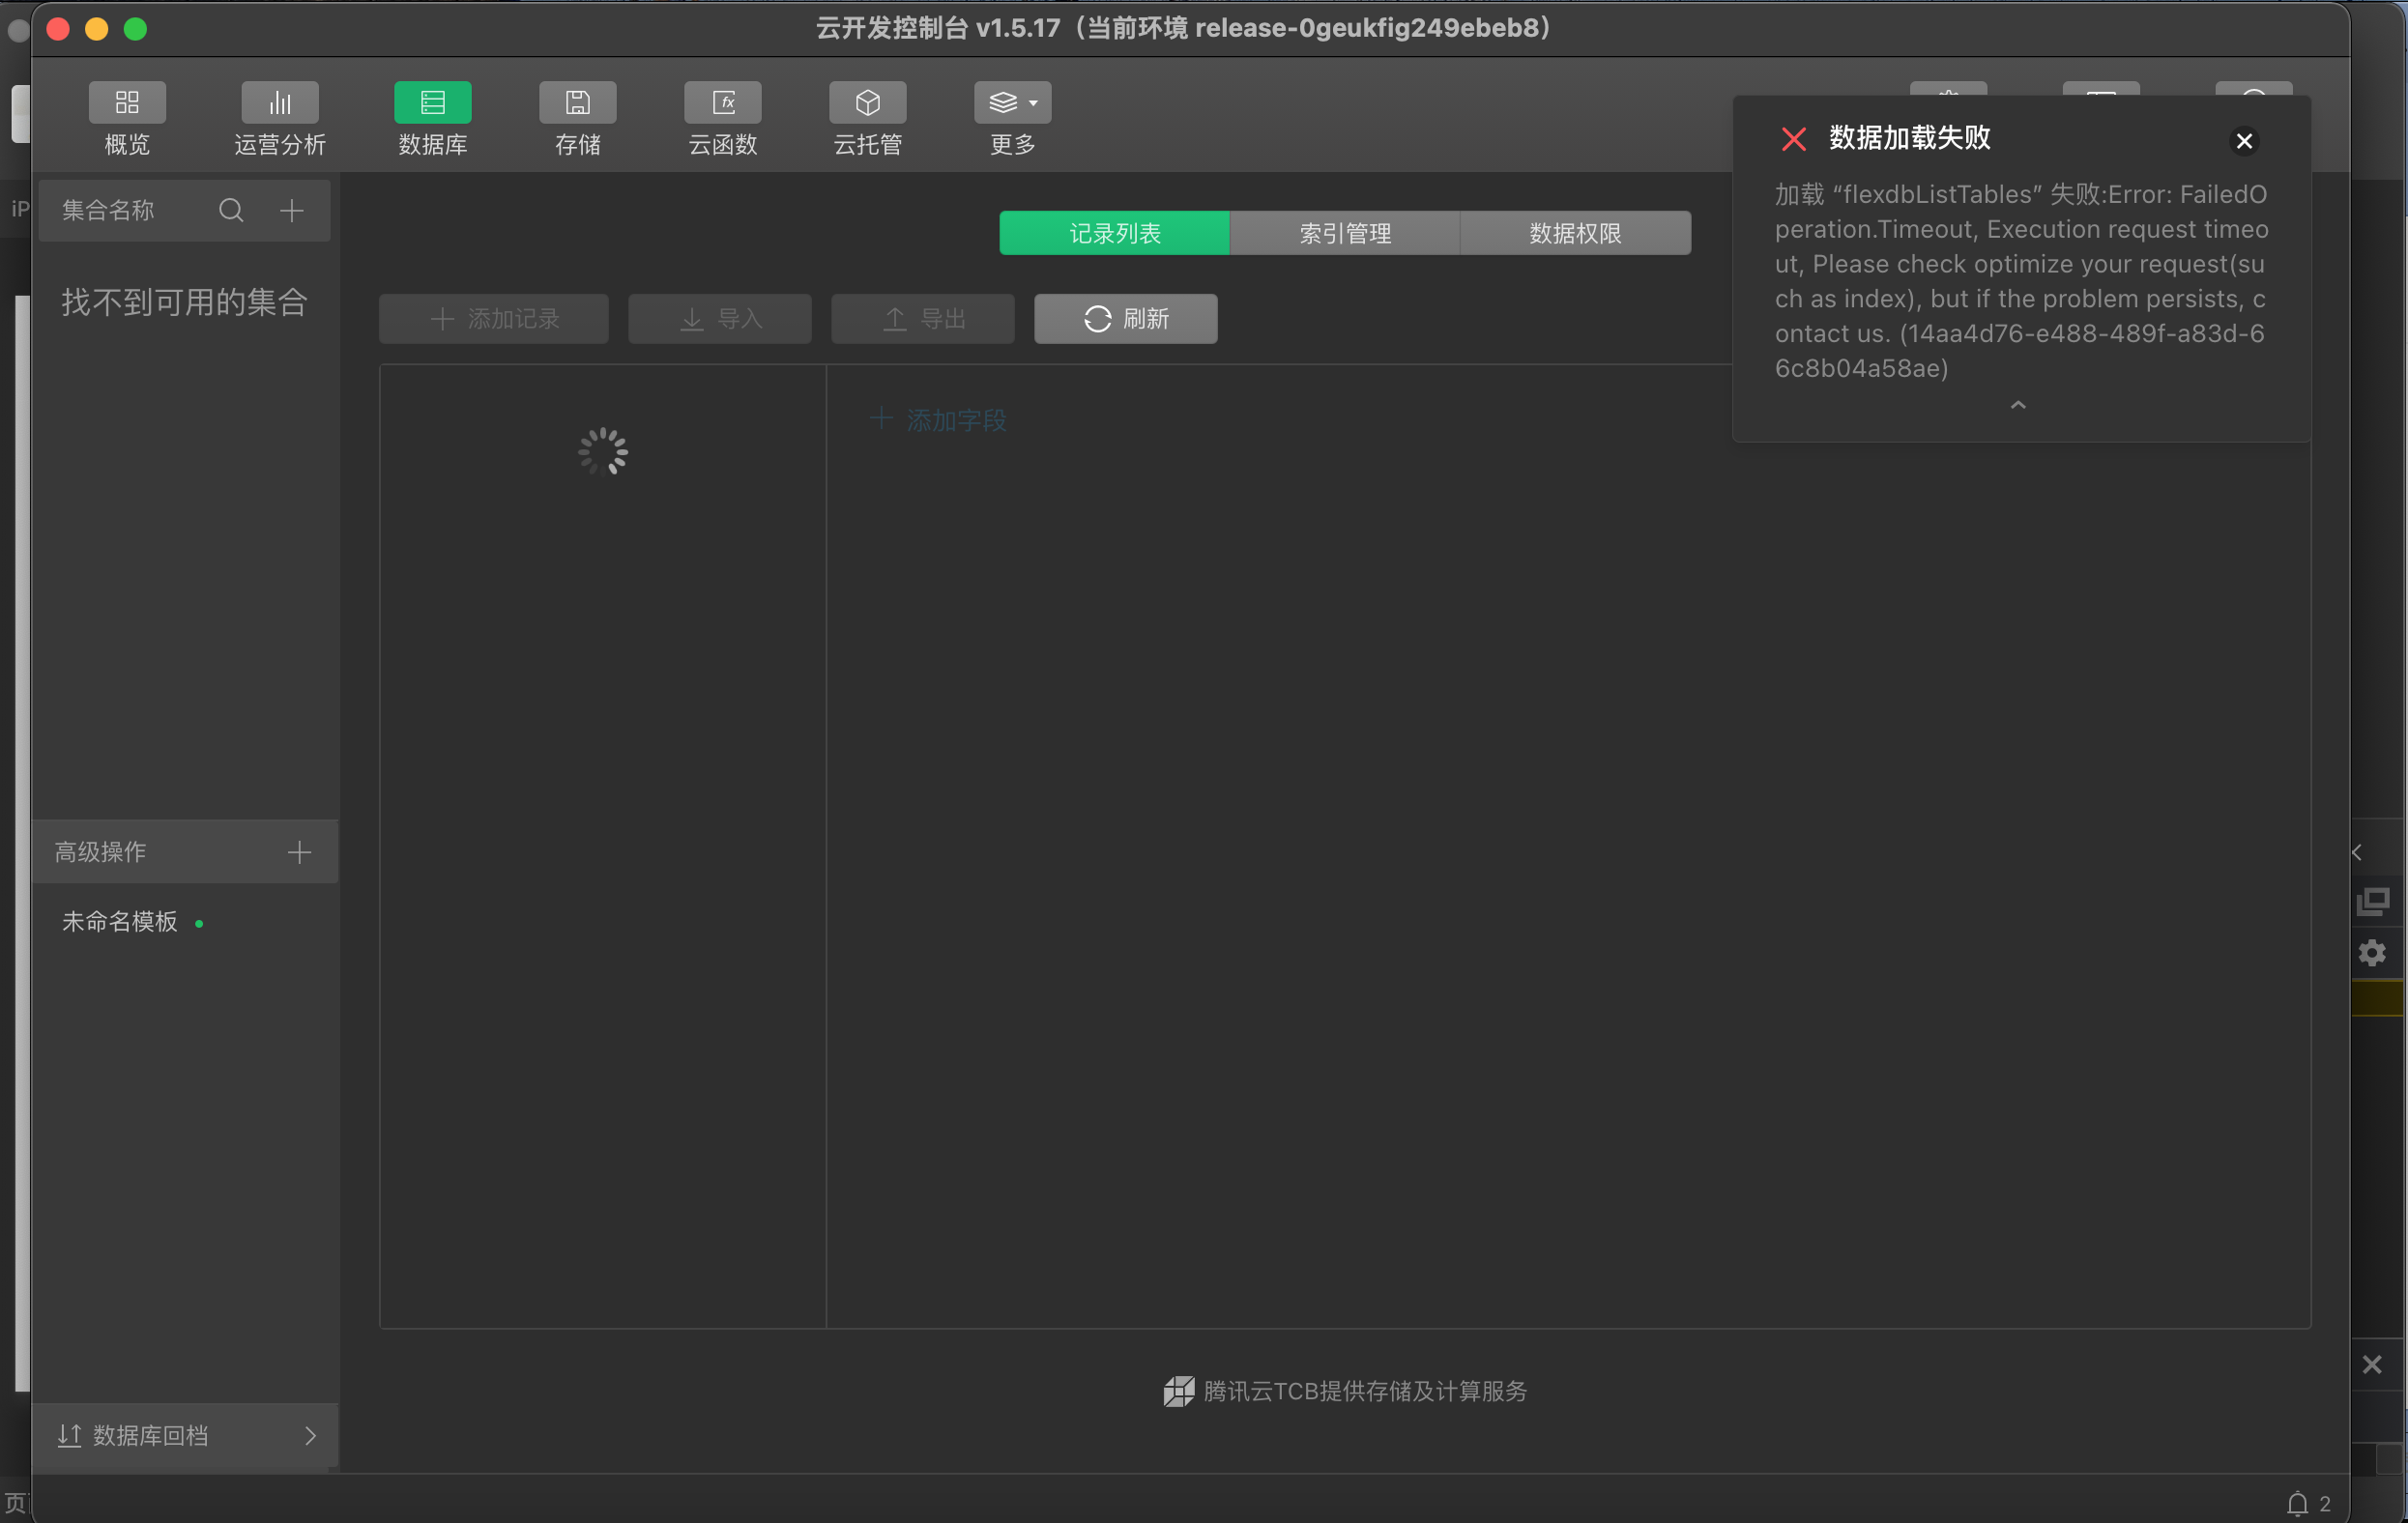Open 运营分析 analytics chart icon
The image size is (2408, 1523).
(x=279, y=103)
